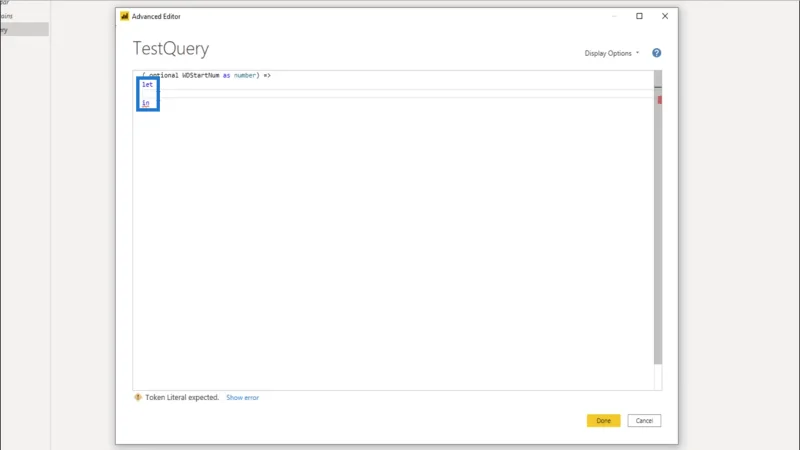Click the Cancel button
This screenshot has width=800, height=450.
pyautogui.click(x=644, y=420)
